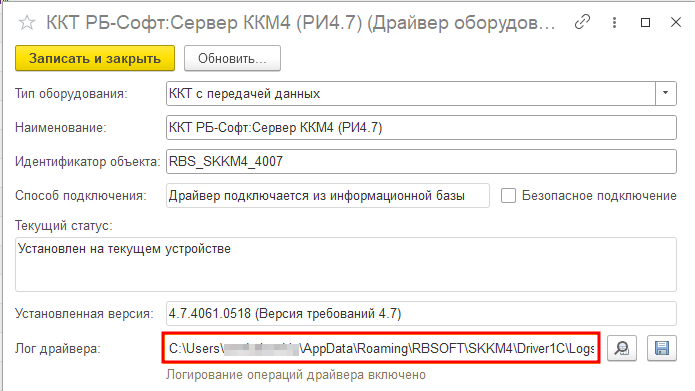695x391 pixels.
Task: Click the 'Тип оборудования' field with 'ККТ с передачей данных'
Action: pos(410,94)
